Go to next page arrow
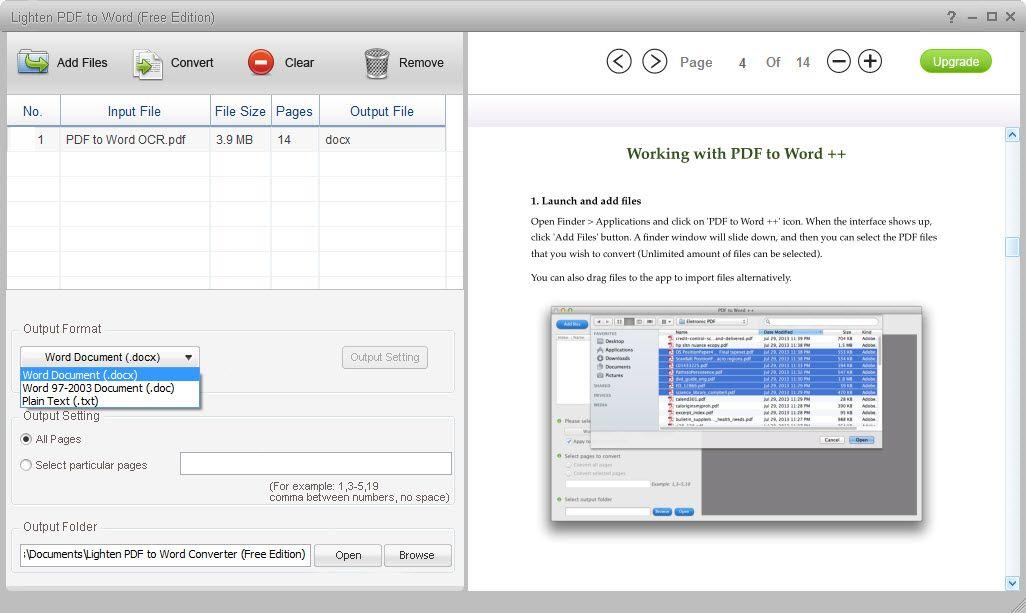Image resolution: width=1026 pixels, height=613 pixels. tap(654, 61)
